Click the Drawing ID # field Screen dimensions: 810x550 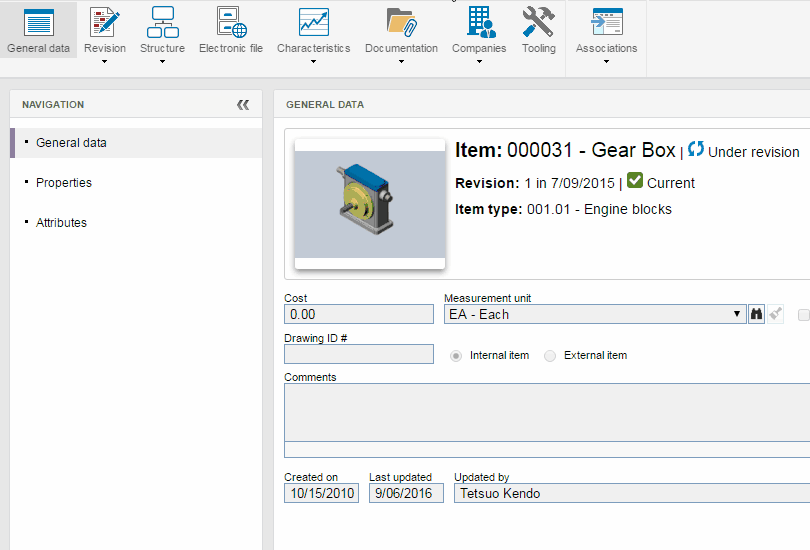(x=359, y=354)
